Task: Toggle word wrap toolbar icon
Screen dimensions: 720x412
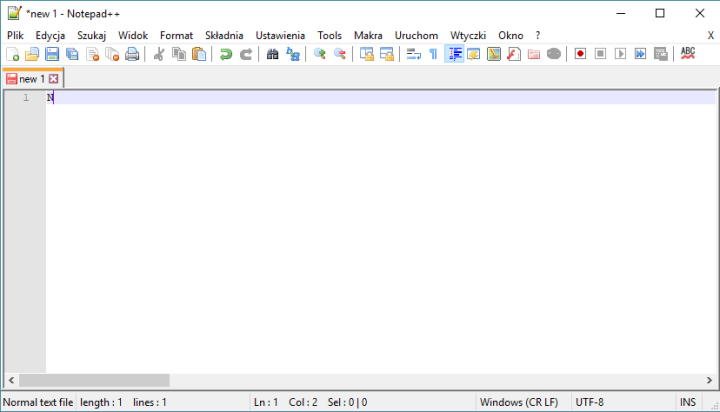Action: (414, 54)
